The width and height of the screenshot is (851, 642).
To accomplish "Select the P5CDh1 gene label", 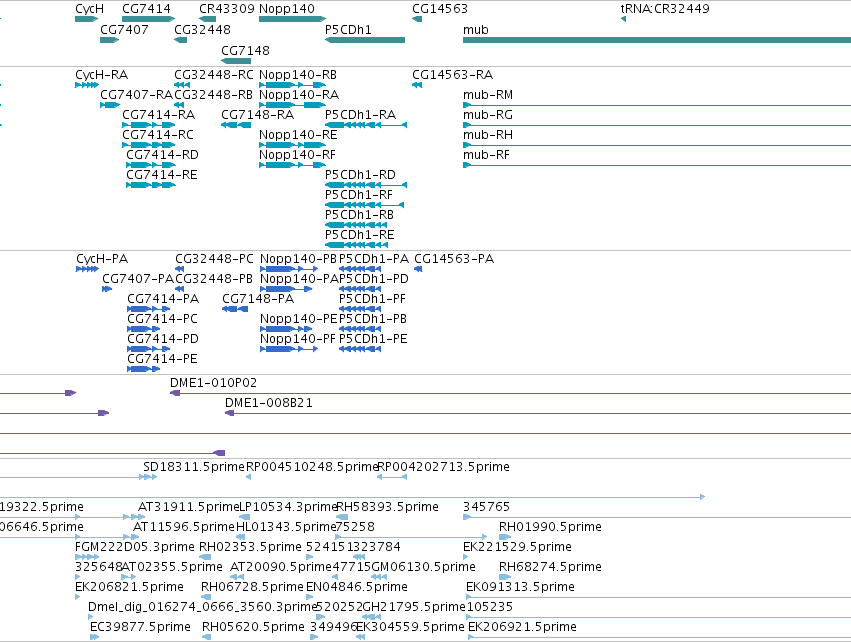I will (348, 30).
